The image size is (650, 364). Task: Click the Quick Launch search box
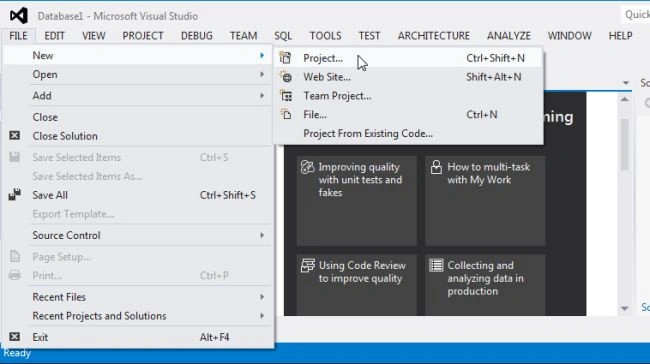pyautogui.click(x=635, y=15)
